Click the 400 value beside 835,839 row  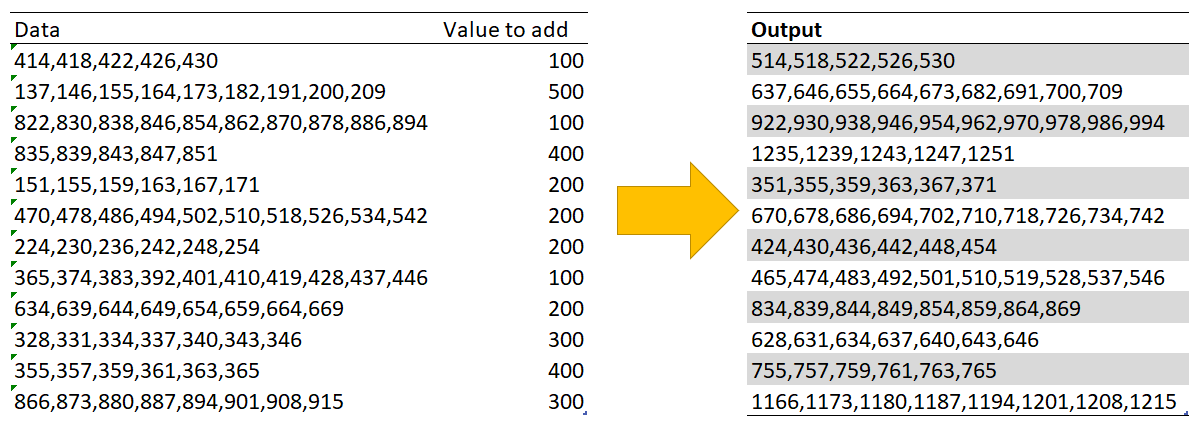[565, 154]
